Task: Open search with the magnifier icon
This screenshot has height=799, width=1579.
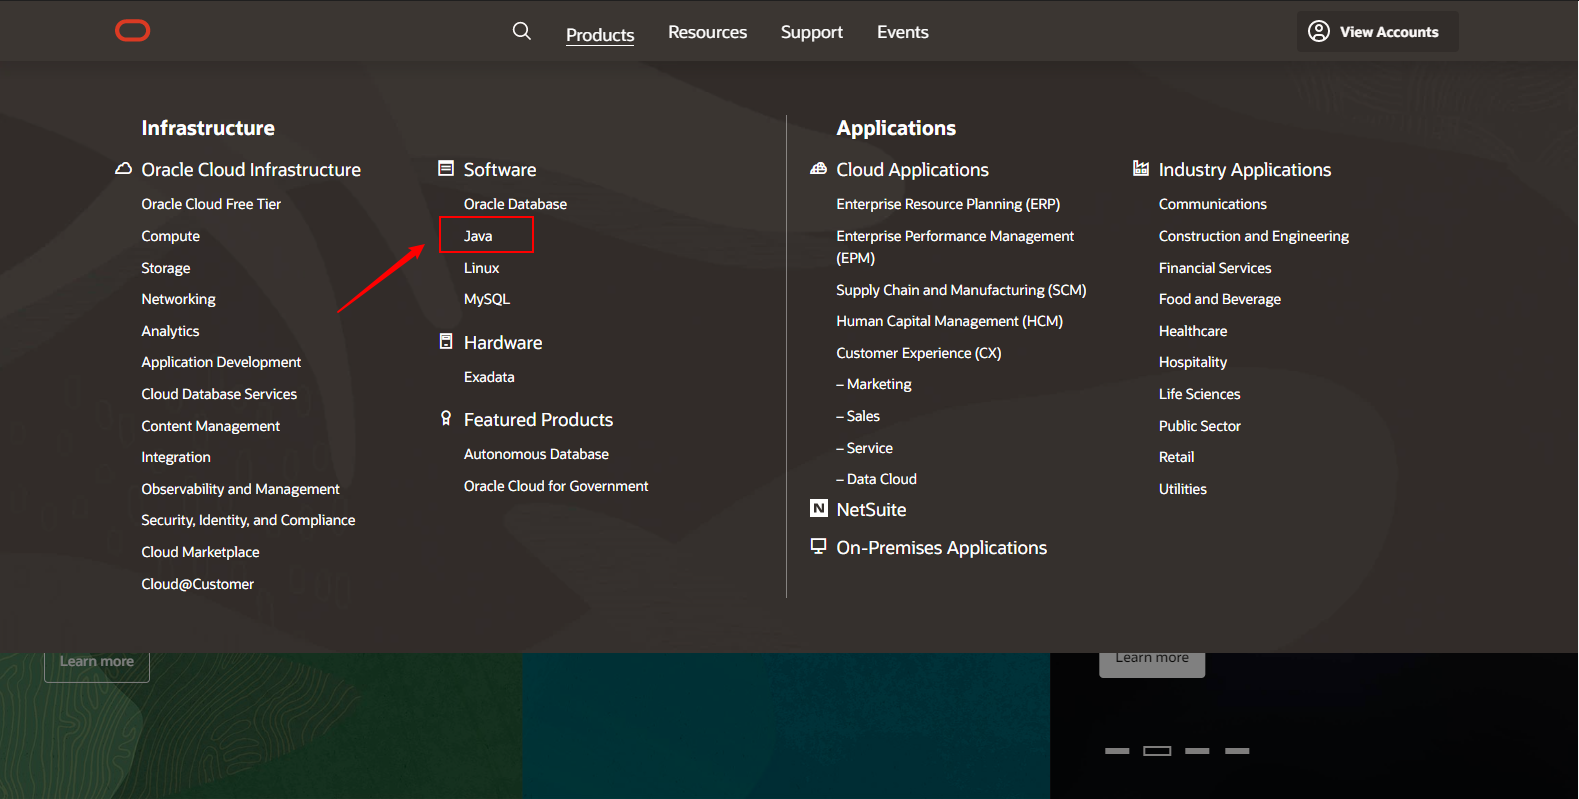Action: [521, 31]
